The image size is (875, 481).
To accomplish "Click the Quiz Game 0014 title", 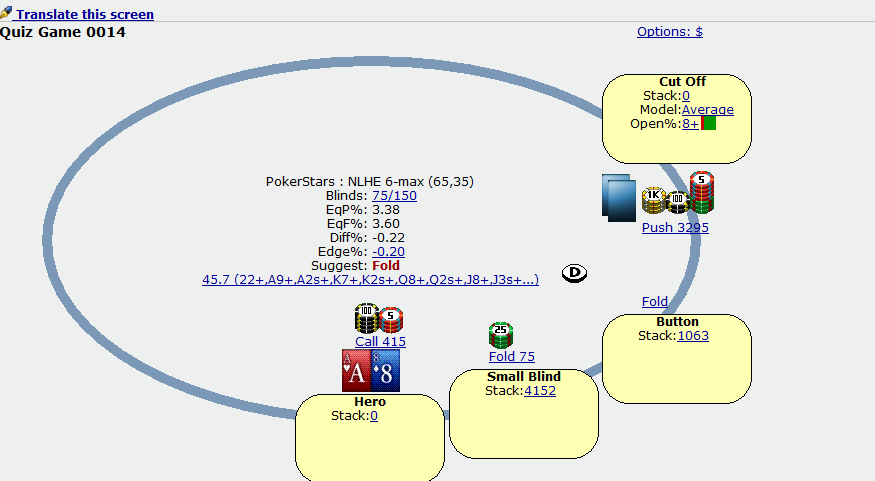I will pos(62,32).
